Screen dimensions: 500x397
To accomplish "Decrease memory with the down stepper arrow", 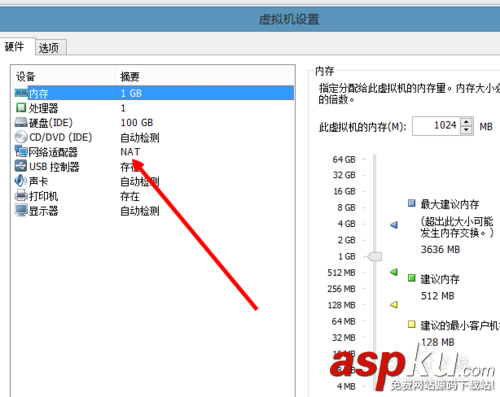I will click(x=466, y=130).
